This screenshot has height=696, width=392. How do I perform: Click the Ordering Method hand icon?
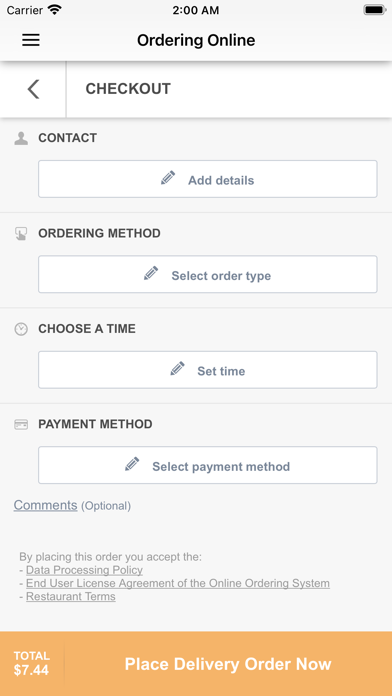(21, 233)
